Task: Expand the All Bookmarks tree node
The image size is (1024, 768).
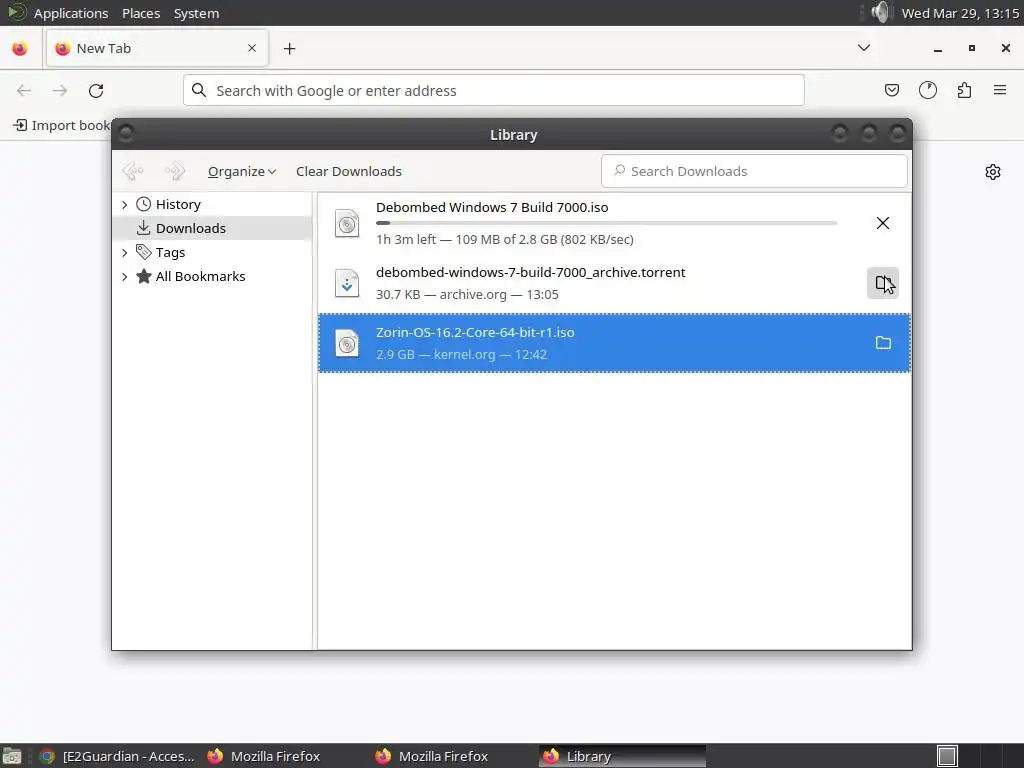Action: tap(125, 277)
